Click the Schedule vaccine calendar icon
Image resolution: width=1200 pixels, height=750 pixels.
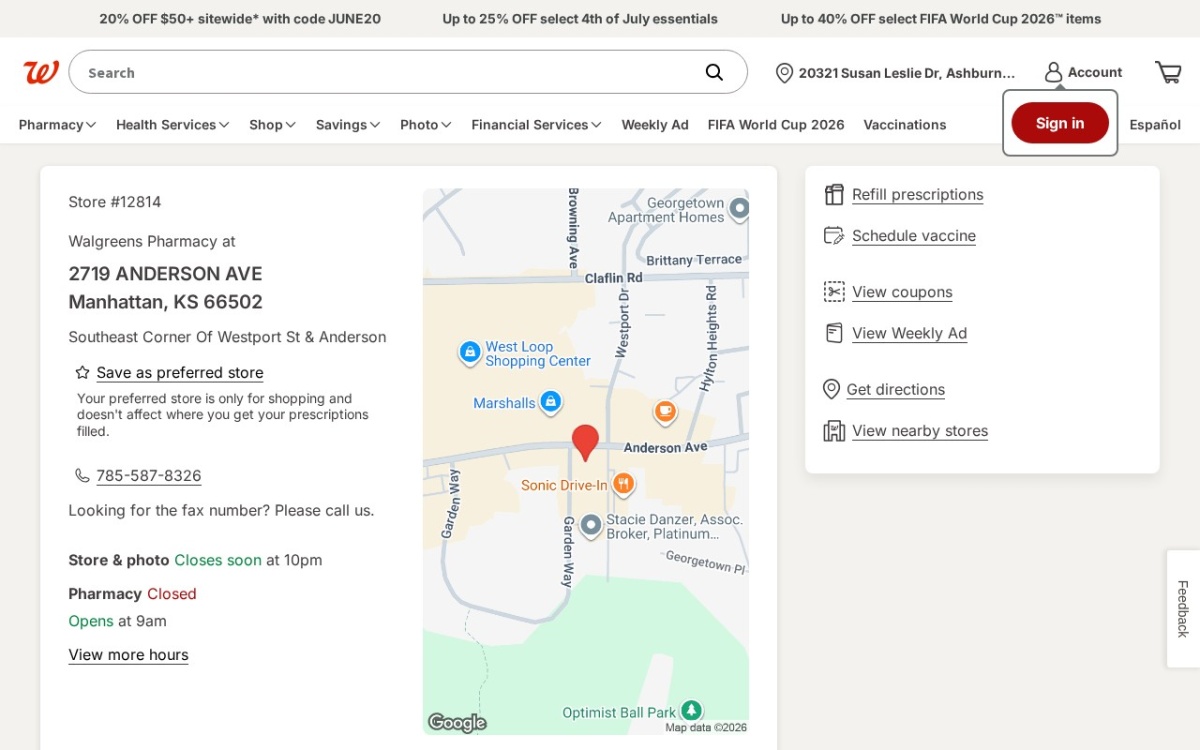coord(834,235)
